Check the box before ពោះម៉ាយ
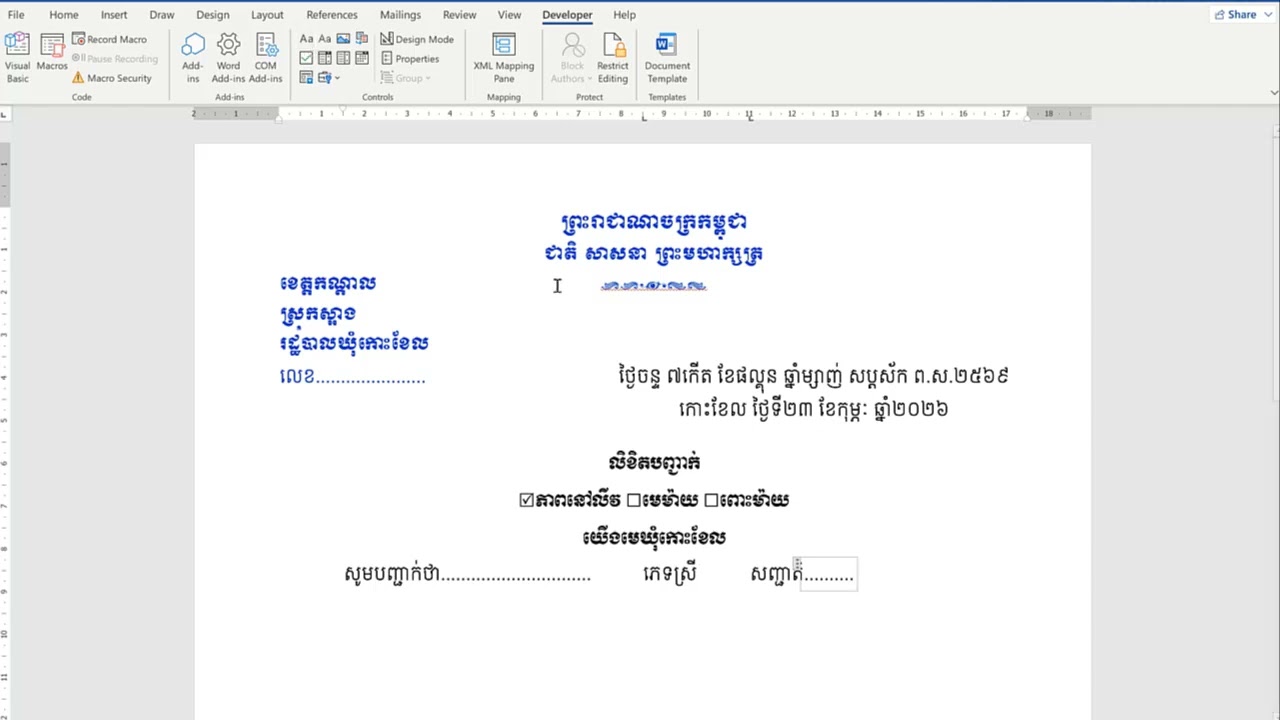The width and height of the screenshot is (1280, 720). point(711,500)
